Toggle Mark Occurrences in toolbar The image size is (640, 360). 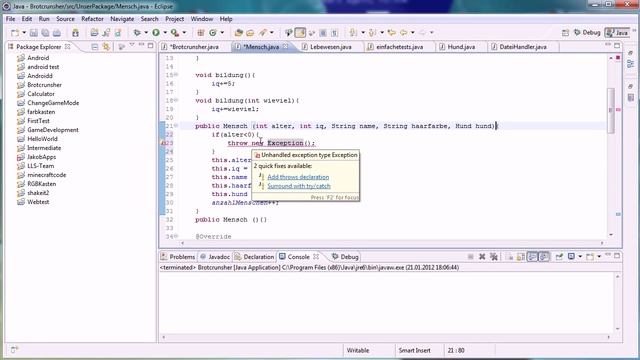pyautogui.click(x=300, y=33)
